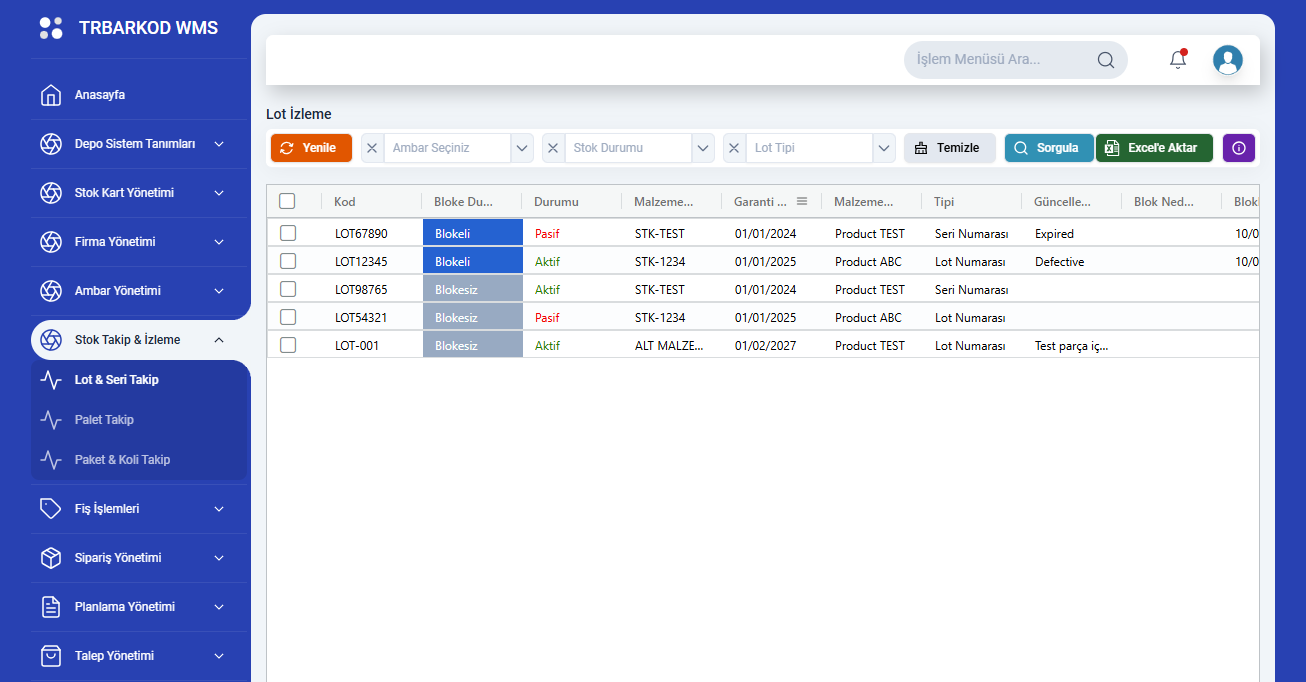Open the user profile avatar
This screenshot has height=682, width=1306.
click(x=1227, y=60)
